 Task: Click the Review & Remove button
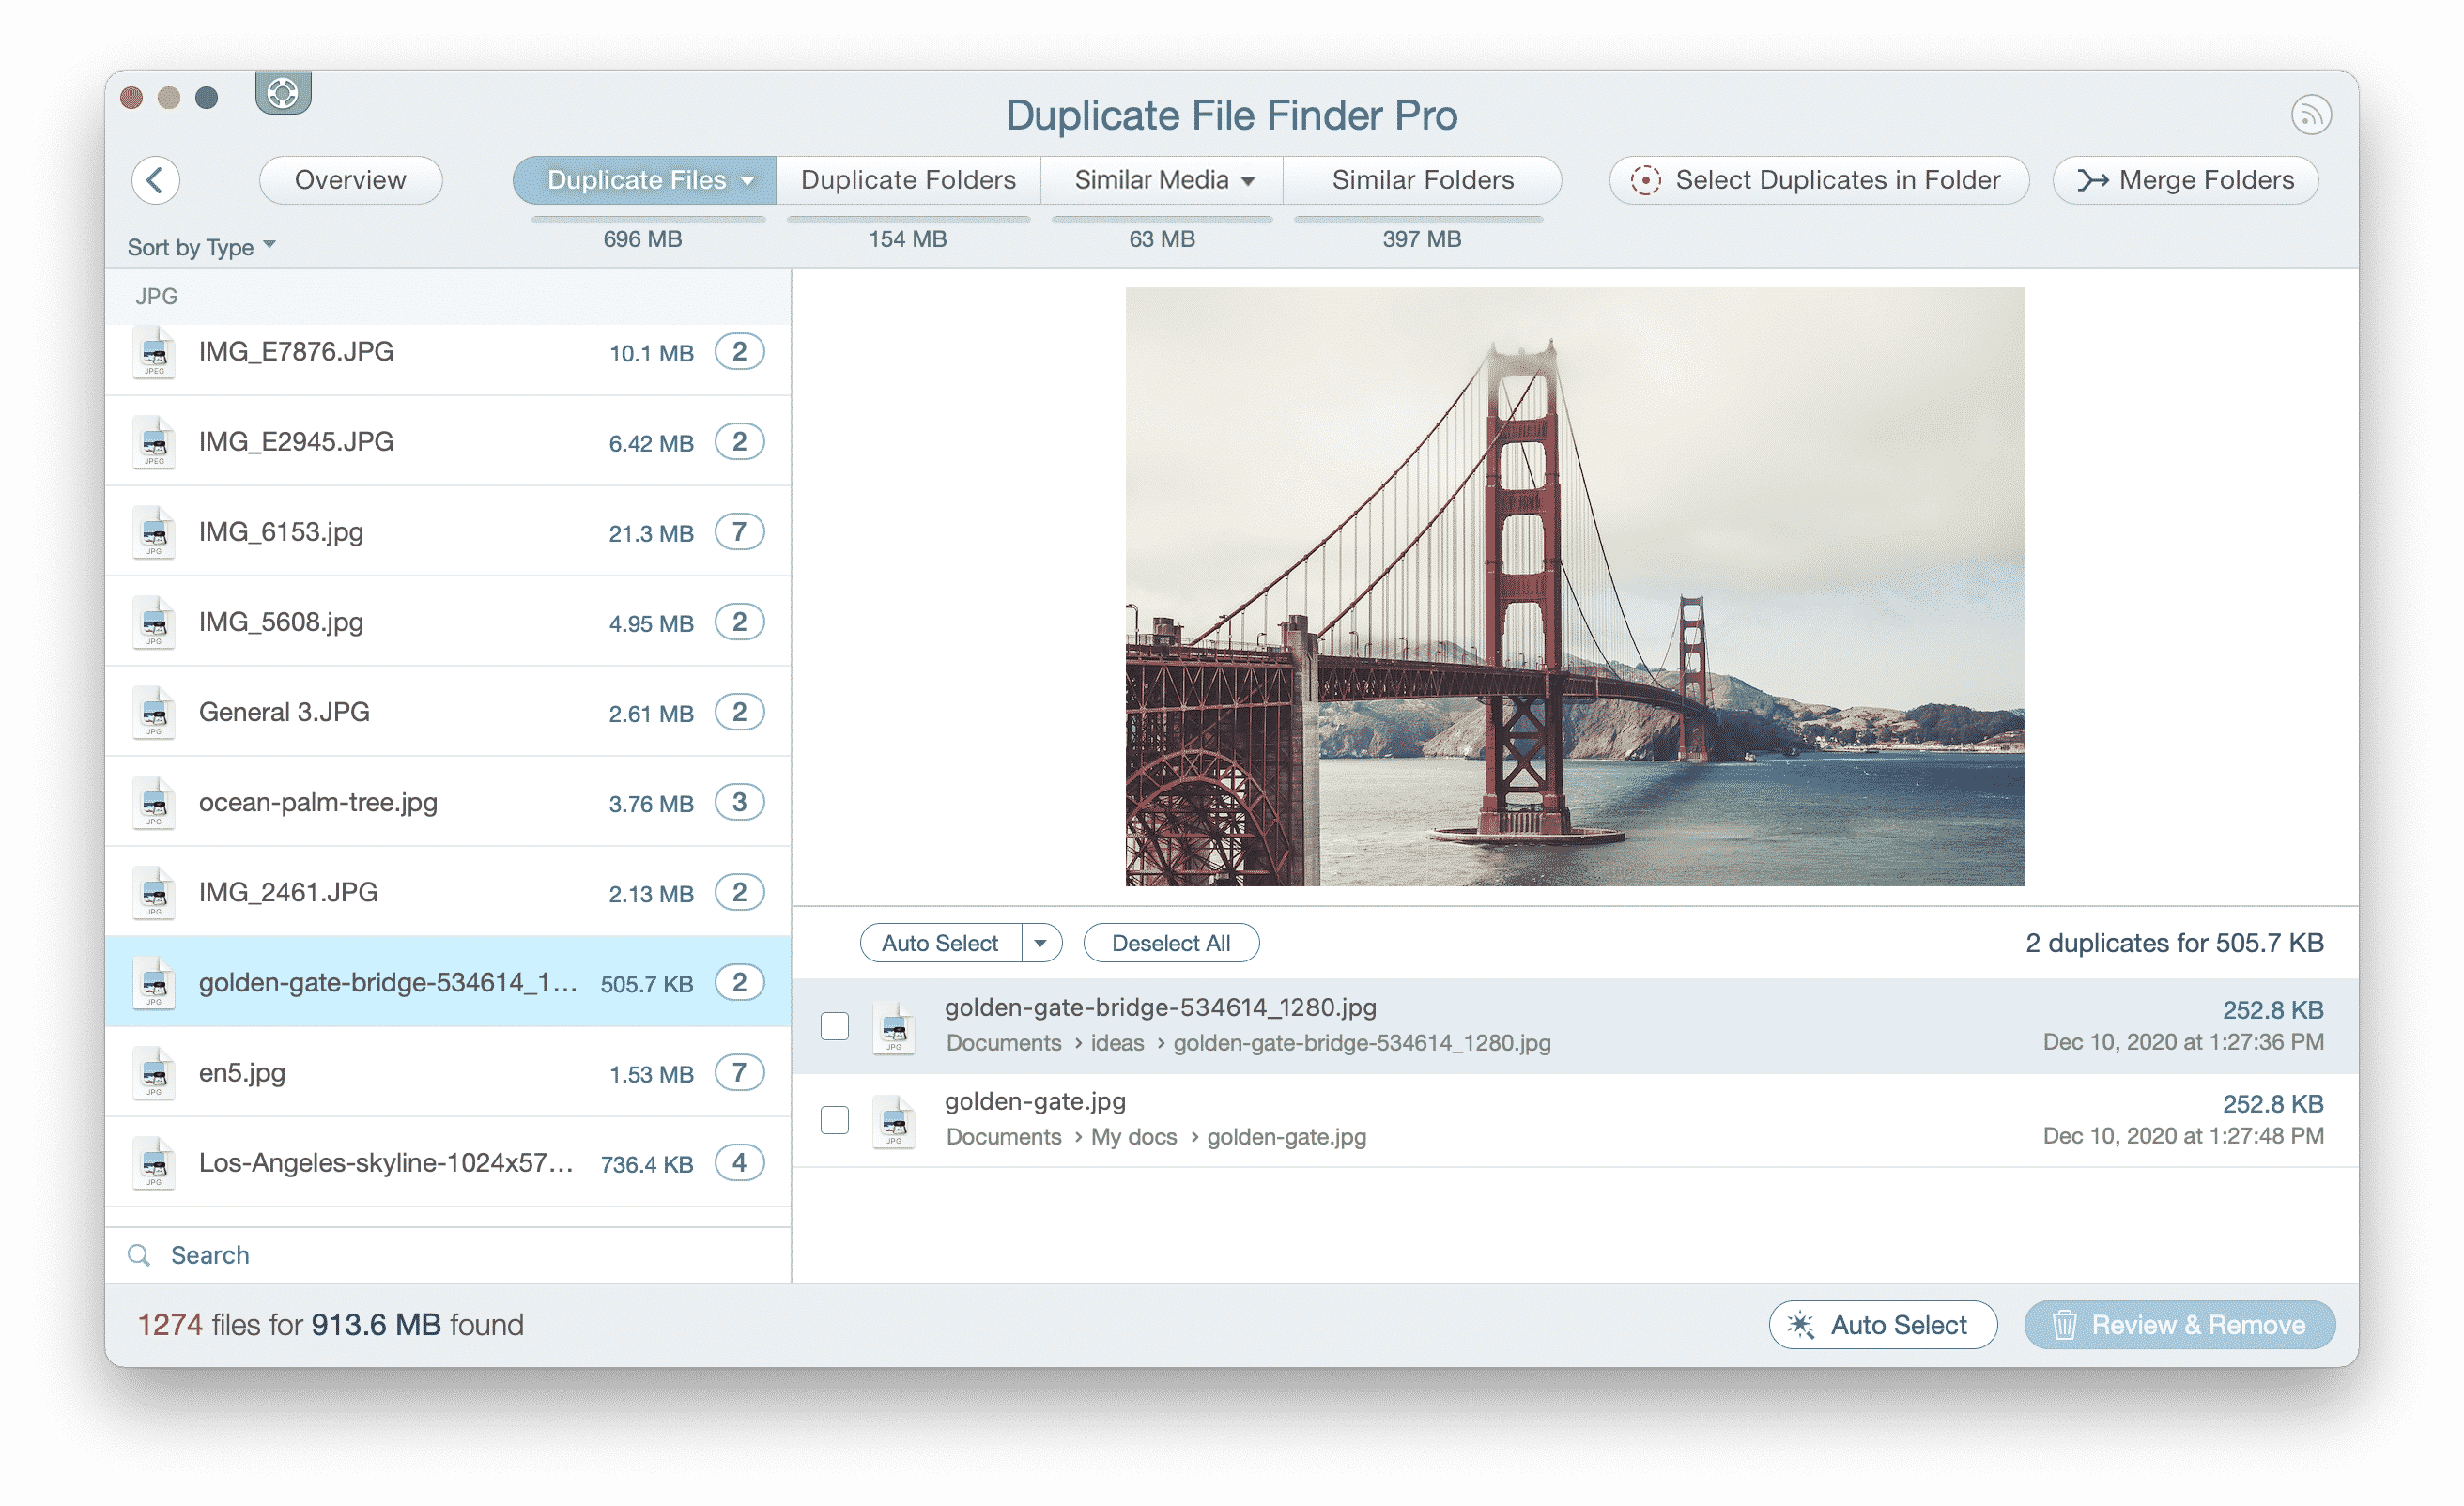2179,1323
